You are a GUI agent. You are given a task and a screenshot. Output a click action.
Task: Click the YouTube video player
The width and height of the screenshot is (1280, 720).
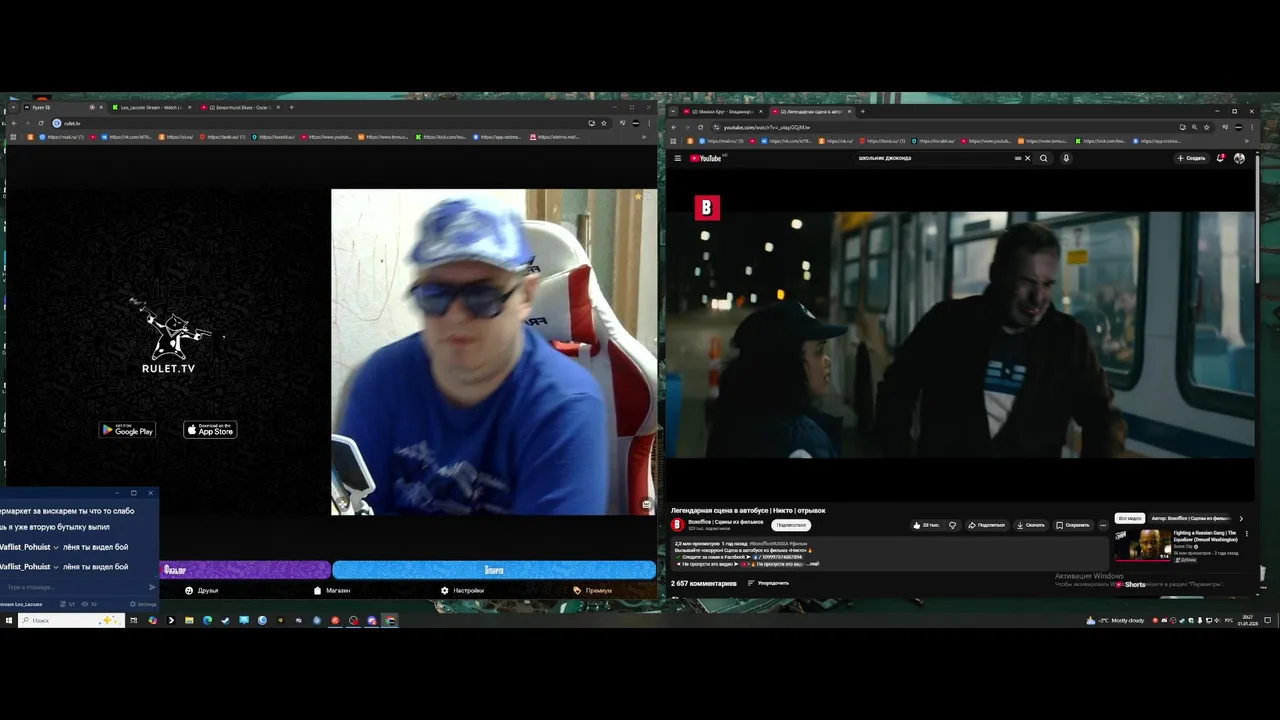960,335
